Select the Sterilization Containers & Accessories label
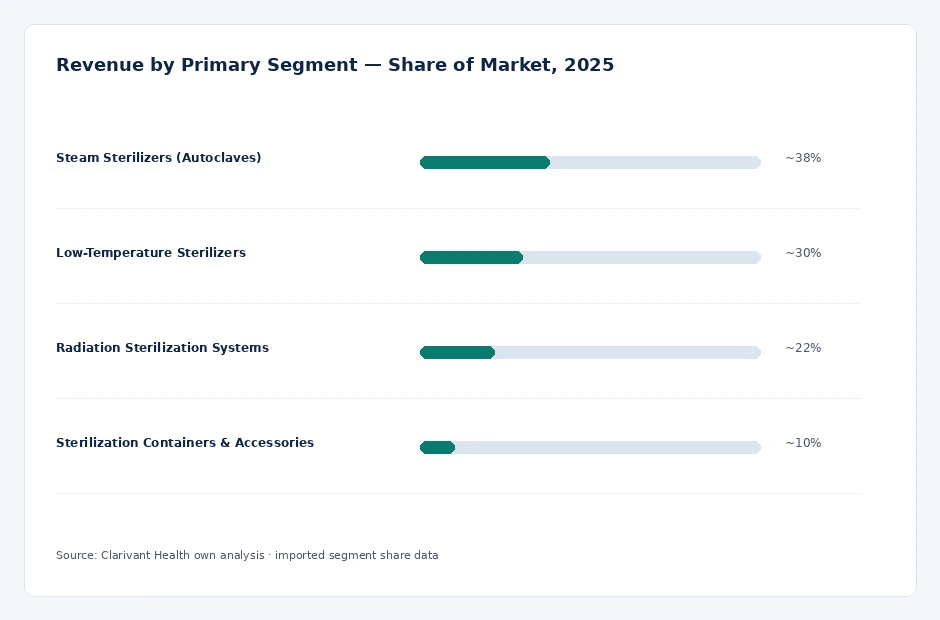This screenshot has height=620, width=940. click(x=185, y=443)
